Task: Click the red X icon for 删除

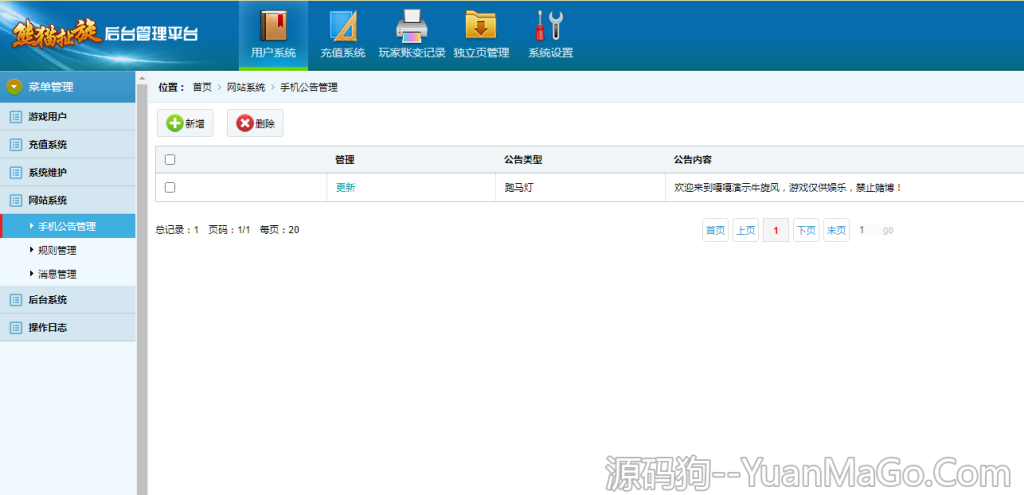Action: [x=245, y=123]
